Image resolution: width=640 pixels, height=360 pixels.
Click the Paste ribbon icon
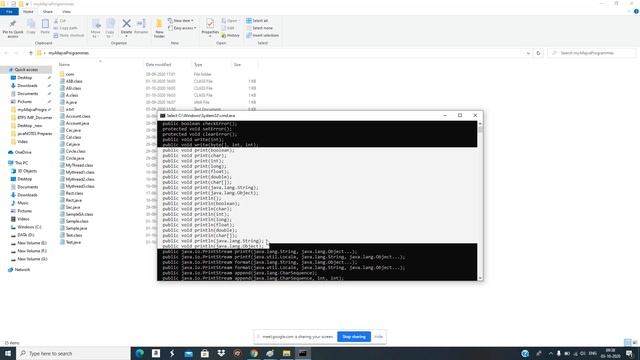coord(45,27)
